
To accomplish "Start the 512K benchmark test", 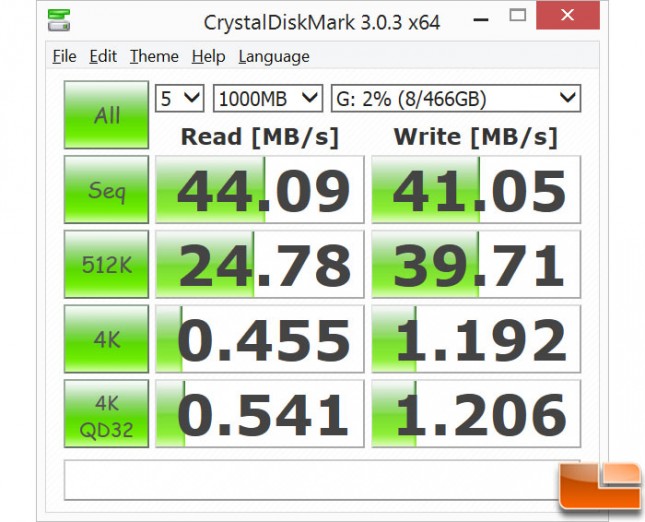I will [x=106, y=264].
